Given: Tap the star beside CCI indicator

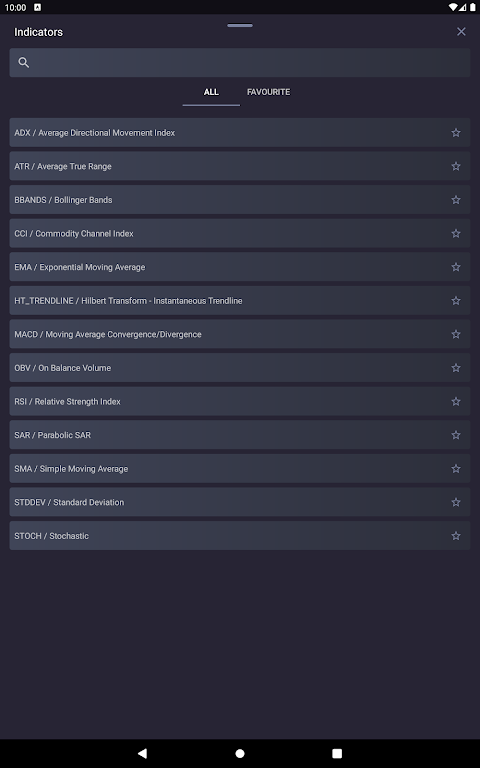Looking at the screenshot, I should coord(456,233).
